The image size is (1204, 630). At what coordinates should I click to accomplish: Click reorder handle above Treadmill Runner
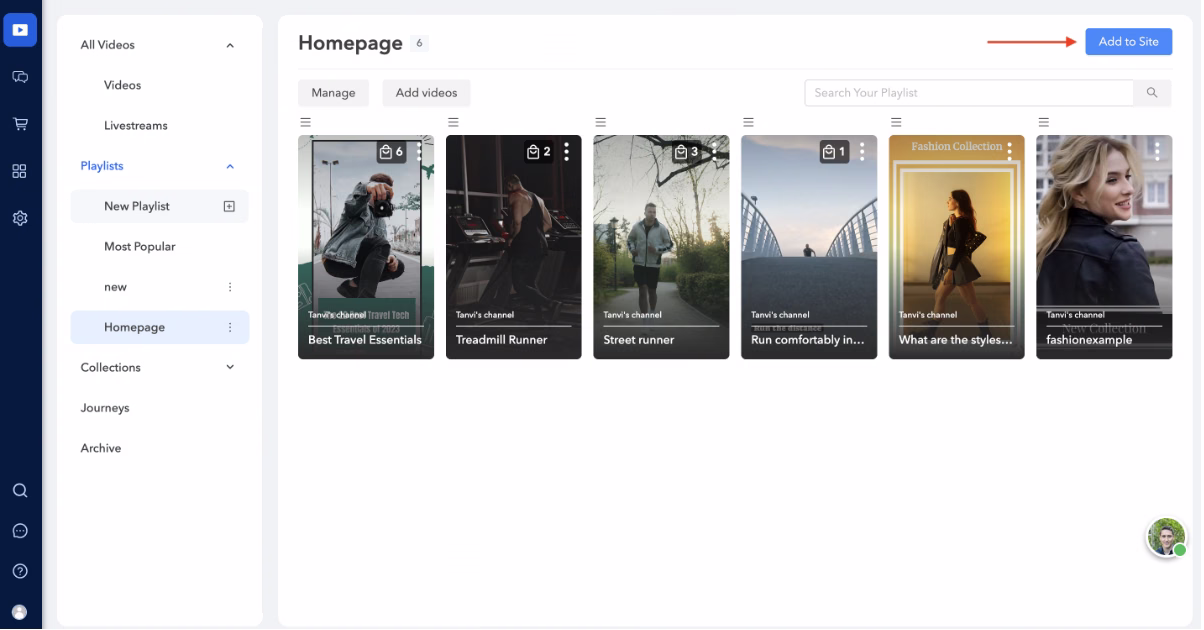pyautogui.click(x=453, y=122)
